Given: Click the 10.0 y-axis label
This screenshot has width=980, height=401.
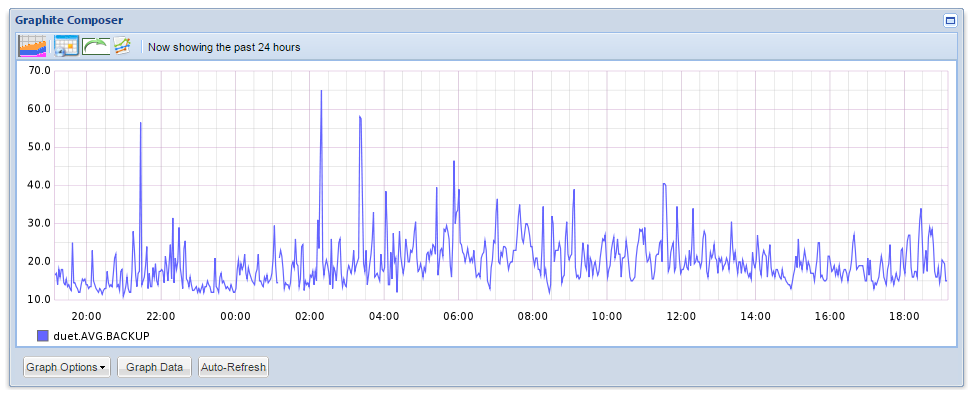Looking at the screenshot, I should coord(39,299).
